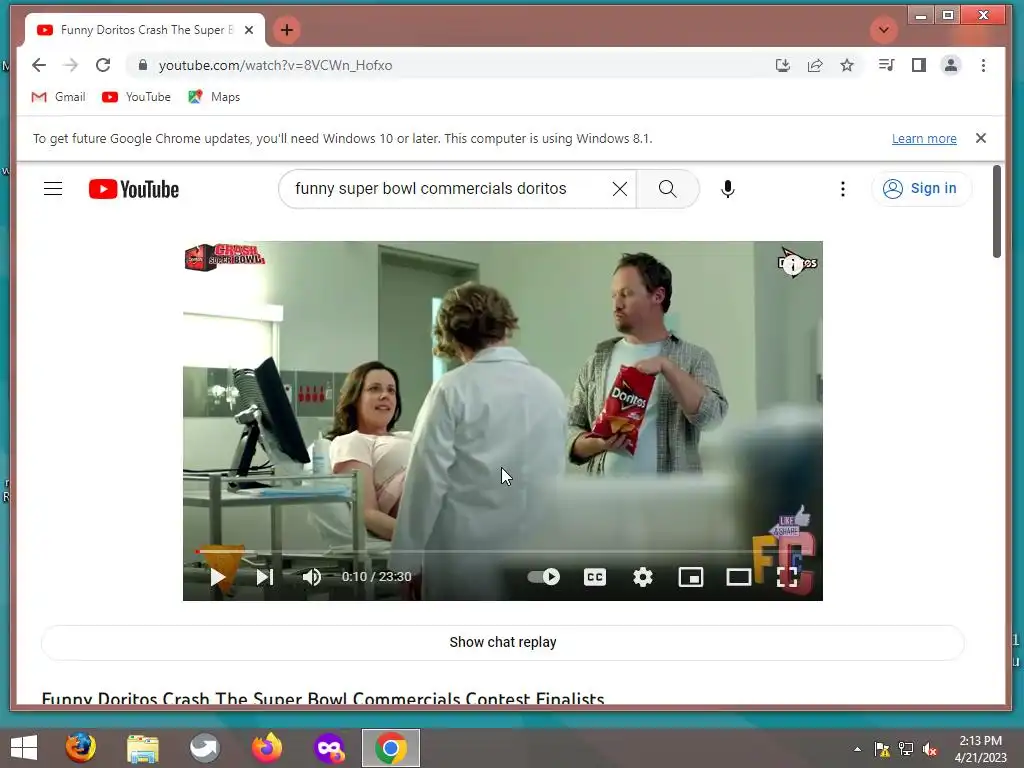Toggle the autoplay switch

point(543,577)
